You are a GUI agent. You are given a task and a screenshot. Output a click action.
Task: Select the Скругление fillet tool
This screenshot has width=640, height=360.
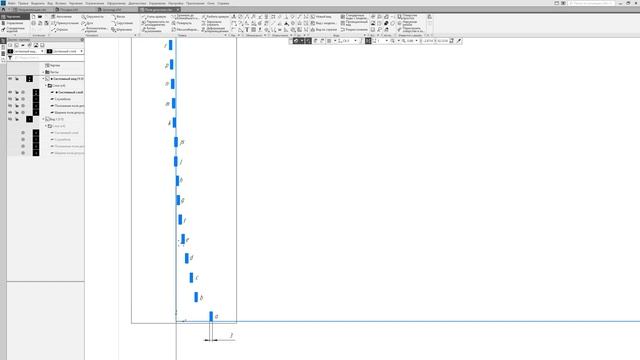[122, 23]
